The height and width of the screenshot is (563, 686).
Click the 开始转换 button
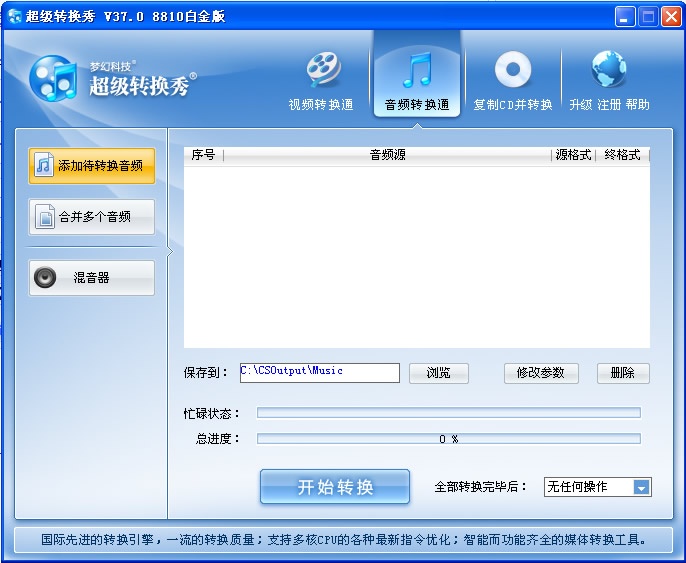point(335,486)
